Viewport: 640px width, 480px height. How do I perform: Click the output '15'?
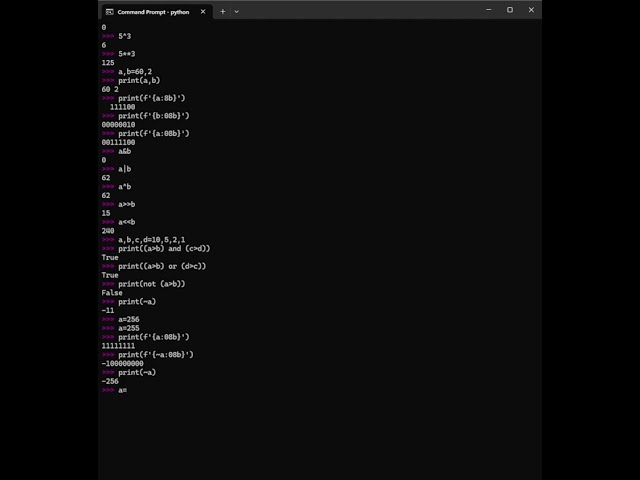click(106, 213)
